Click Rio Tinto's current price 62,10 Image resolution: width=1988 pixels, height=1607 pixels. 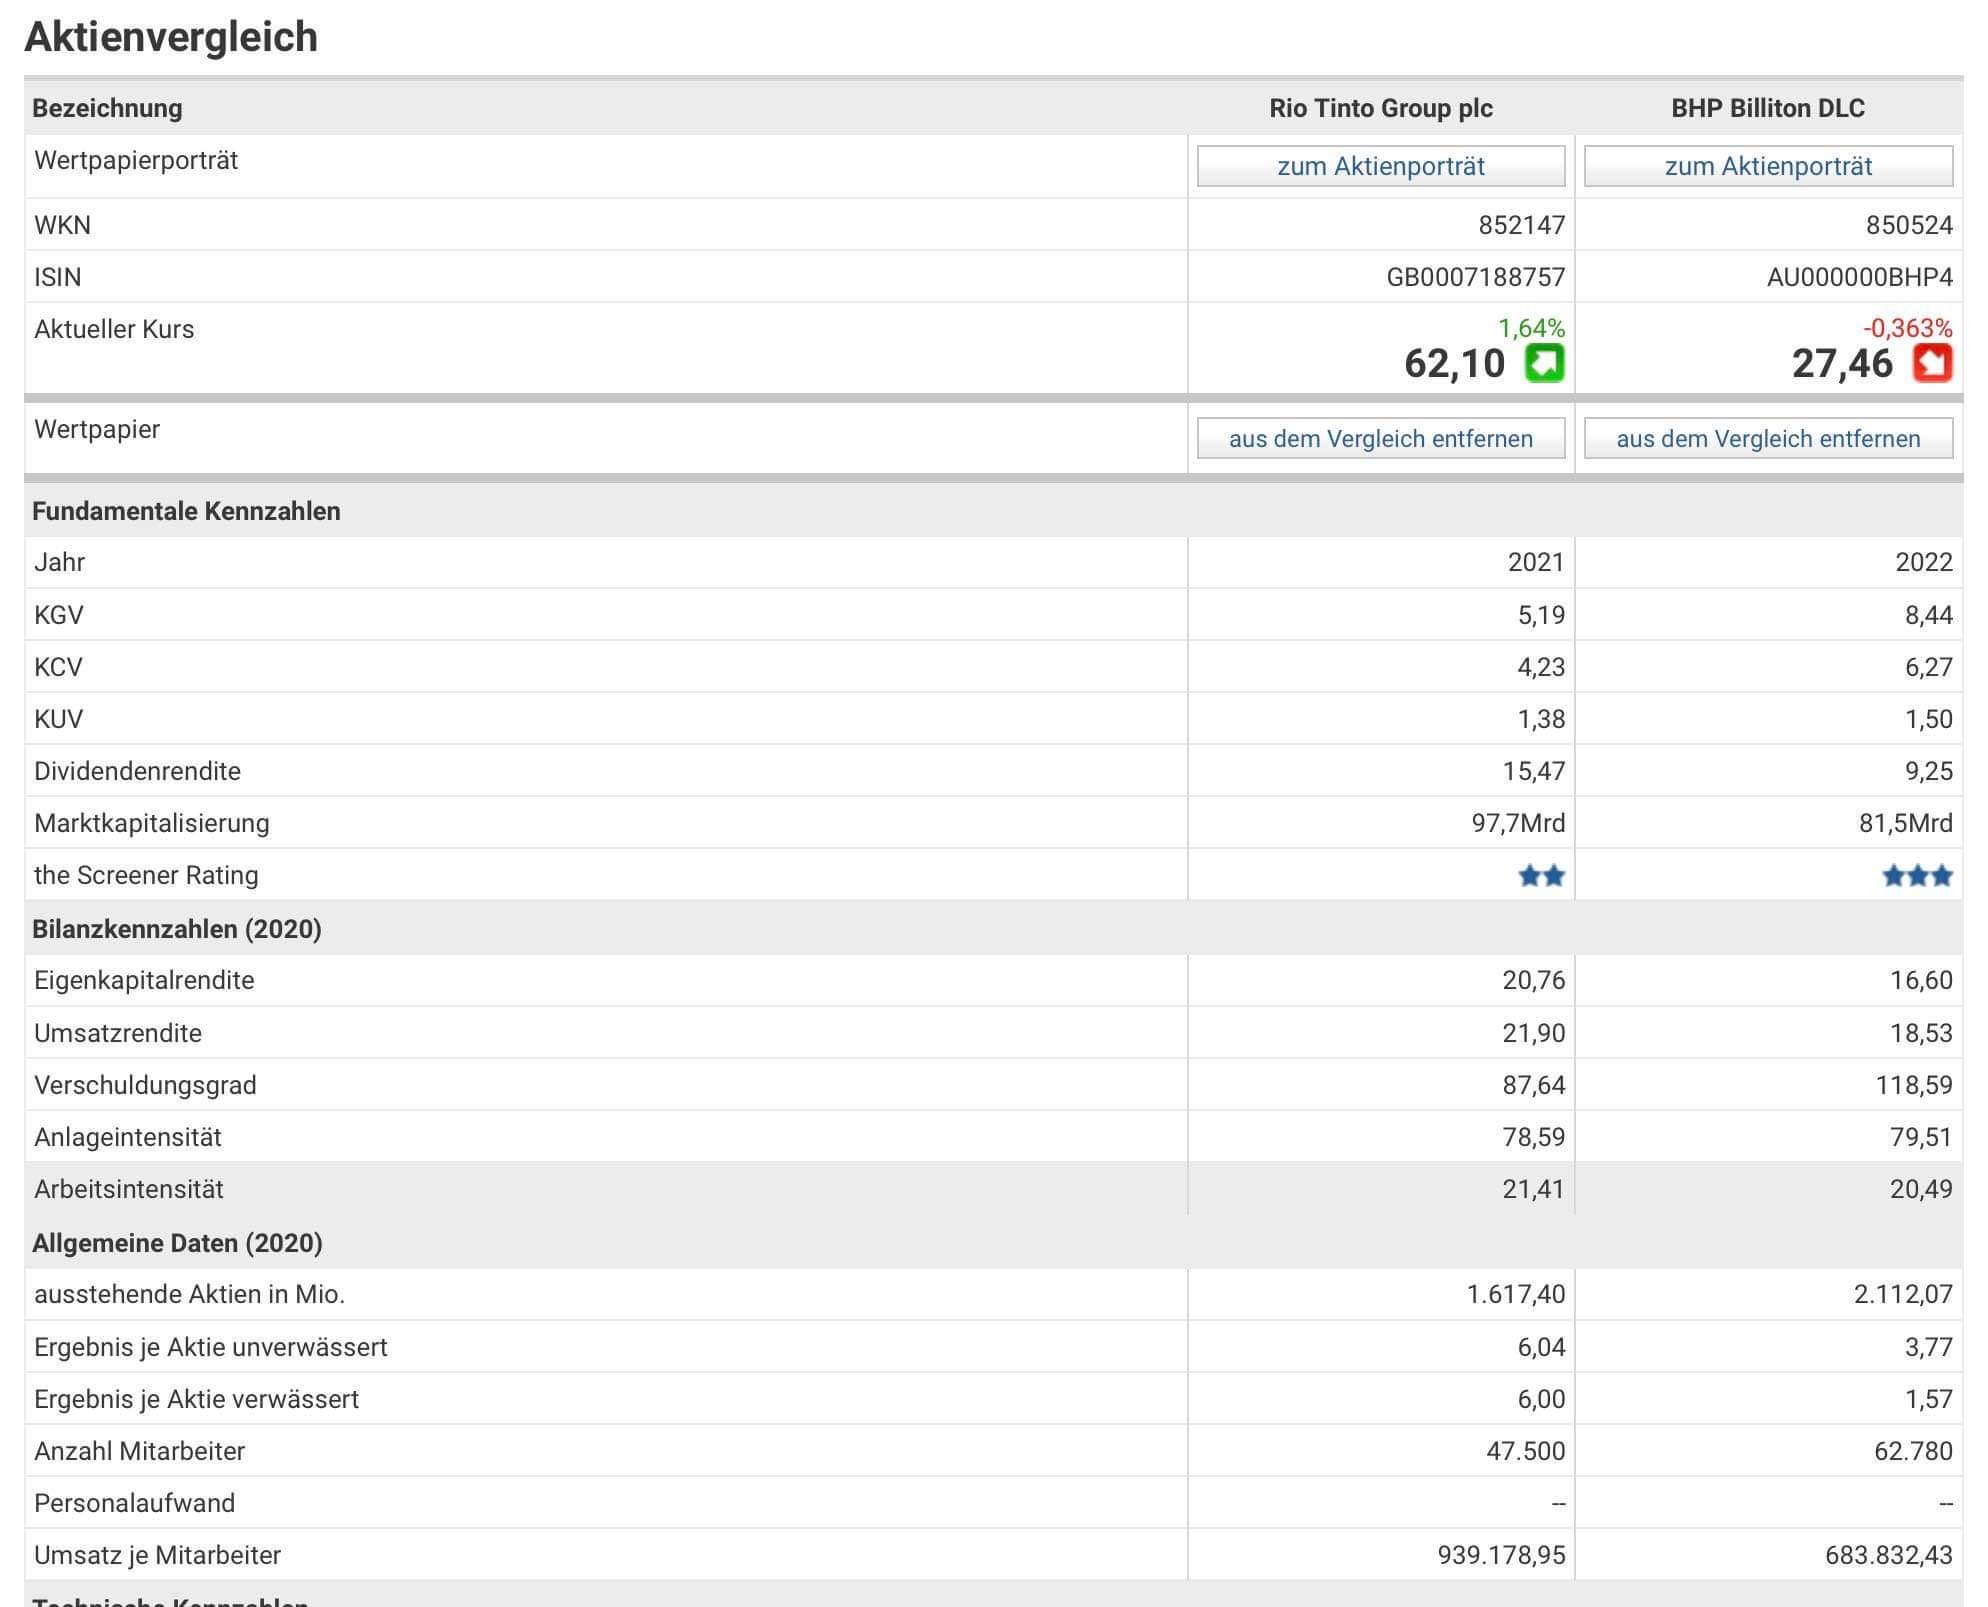pos(1454,364)
